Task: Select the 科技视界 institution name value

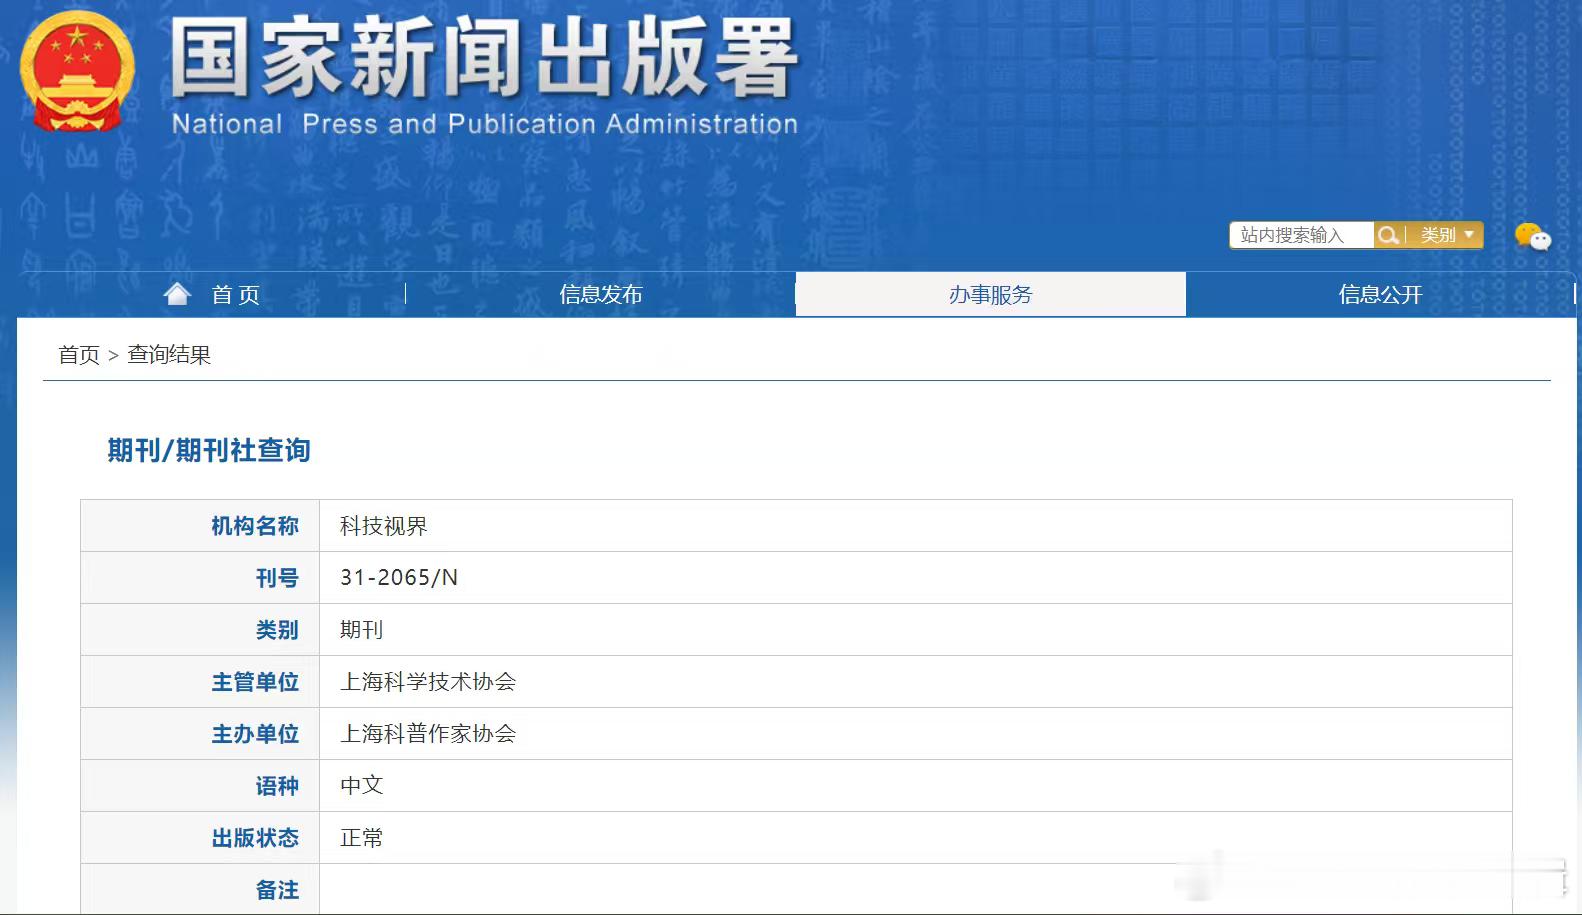Action: (383, 526)
